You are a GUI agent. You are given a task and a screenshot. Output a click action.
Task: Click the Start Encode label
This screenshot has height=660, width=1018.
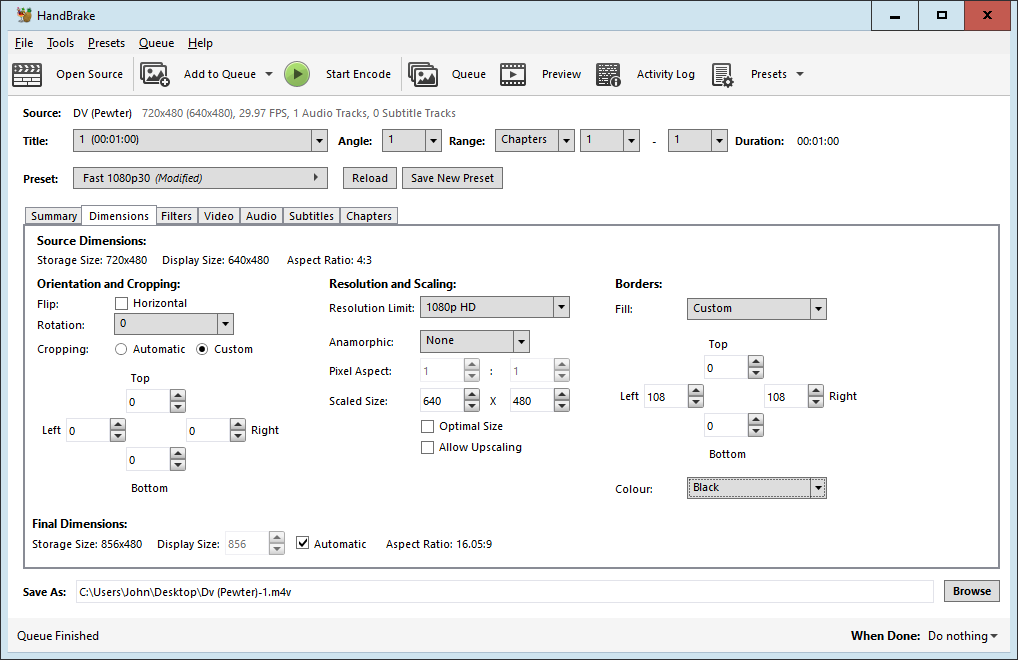click(358, 74)
